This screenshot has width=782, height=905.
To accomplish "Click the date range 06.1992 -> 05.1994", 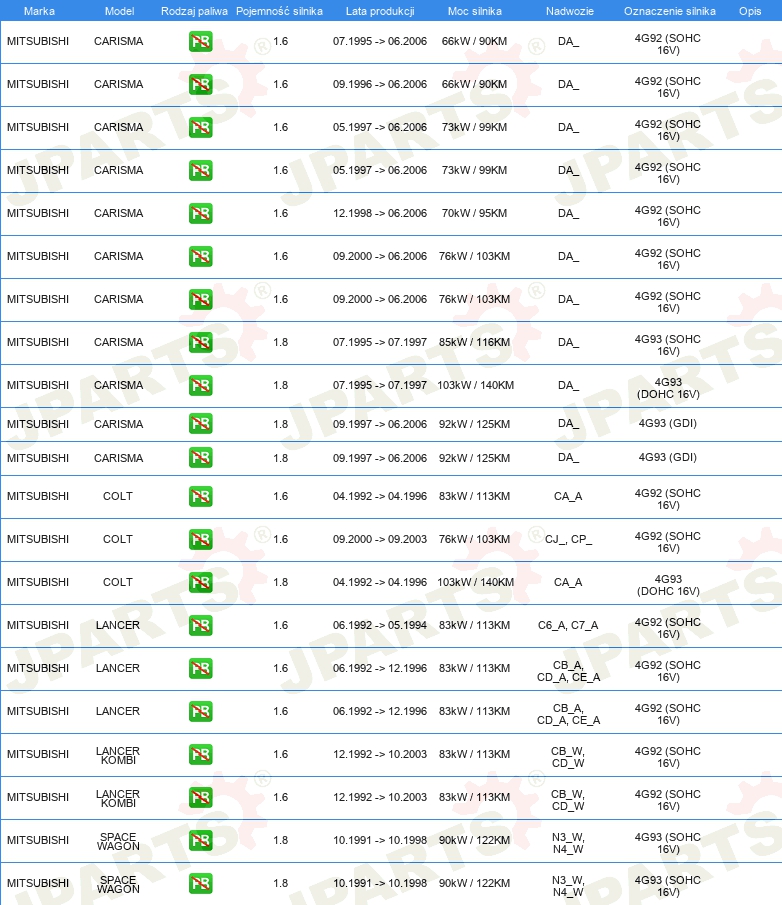I will (380, 625).
